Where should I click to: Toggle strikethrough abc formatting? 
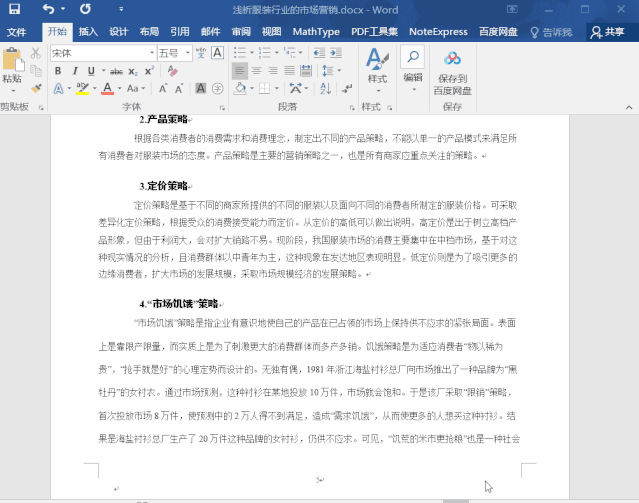tap(117, 71)
